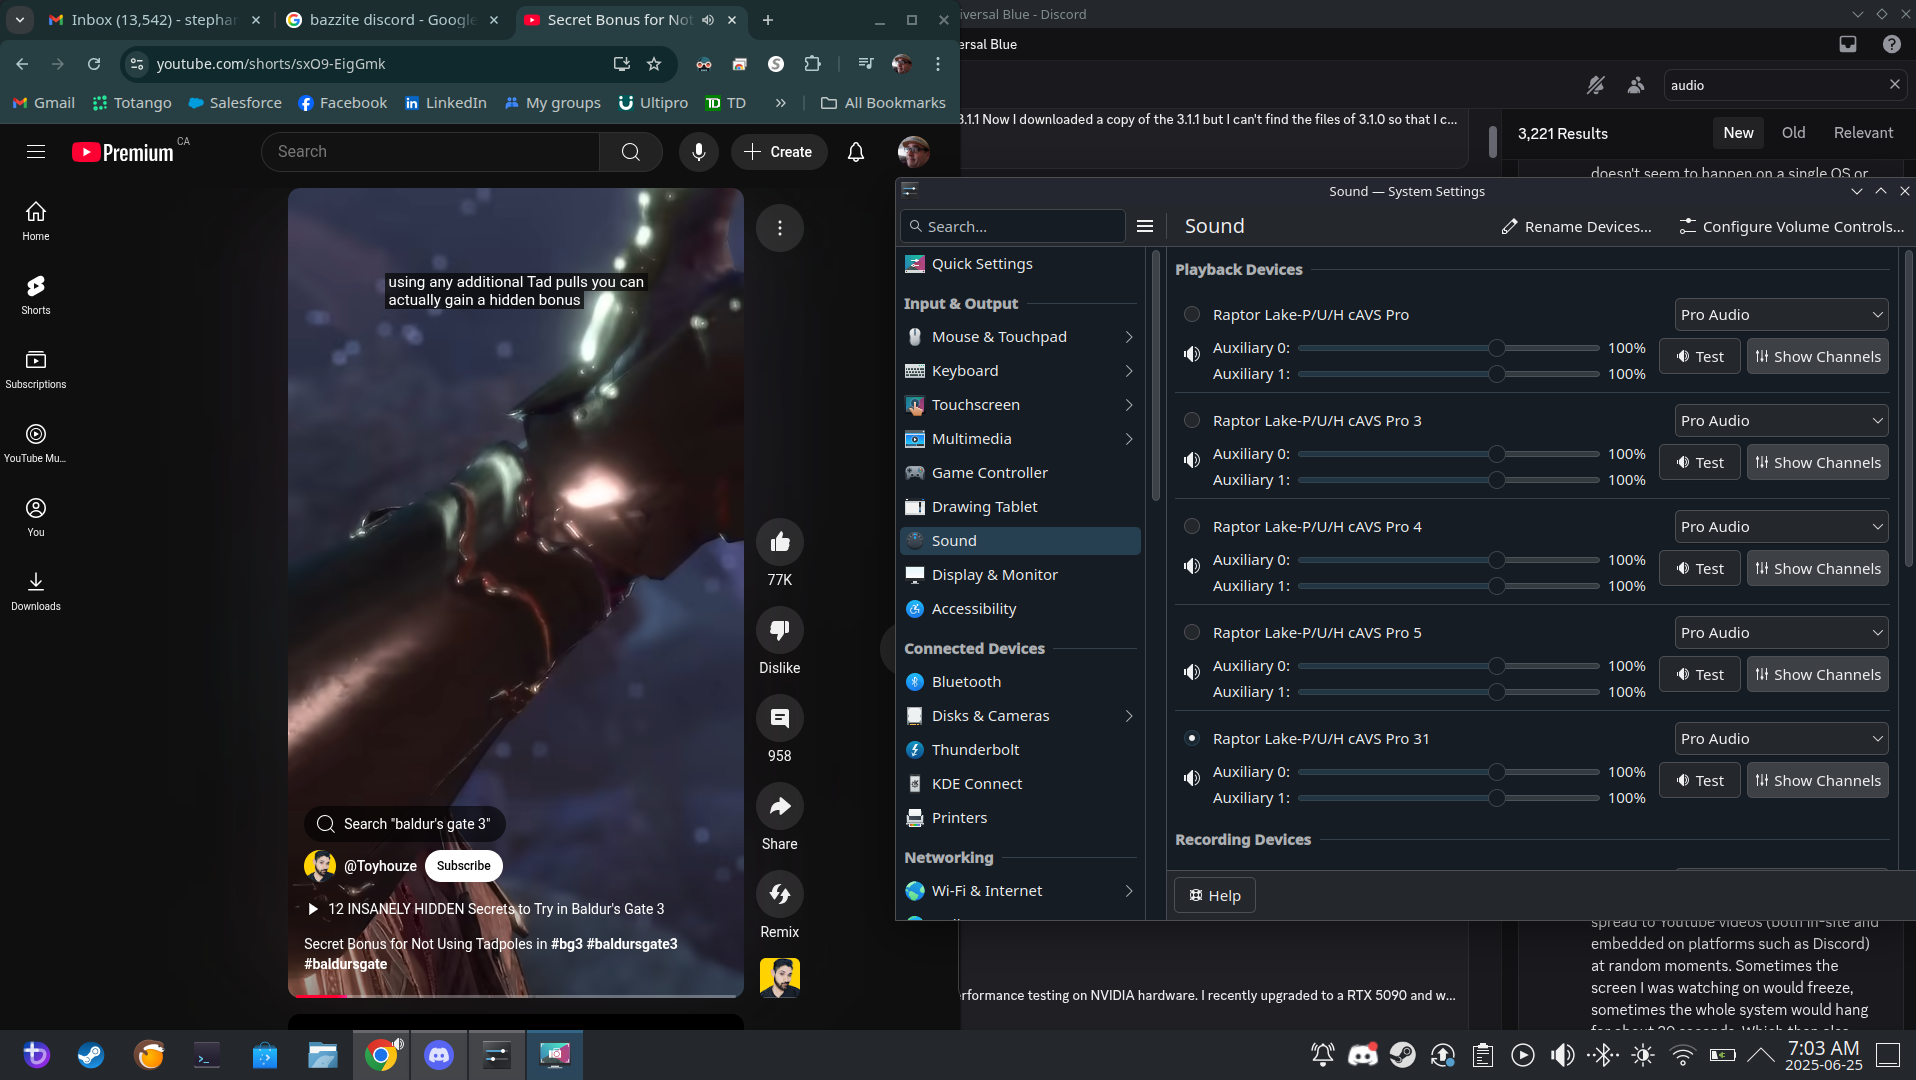The height and width of the screenshot is (1080, 1916).
Task: Launch Steam from the taskbar
Action: (91, 1055)
